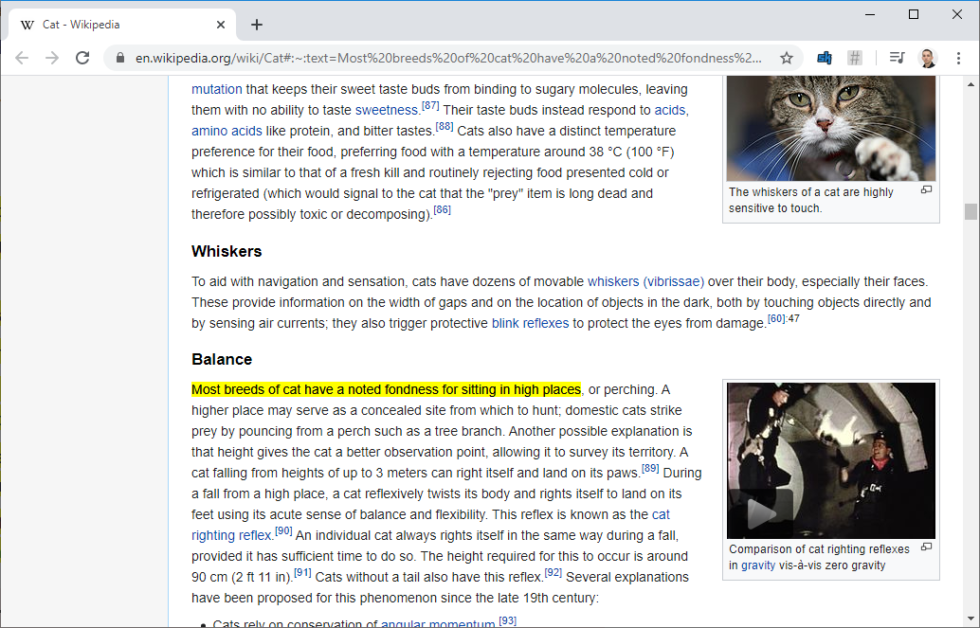Jump to citation [89]

pyautogui.click(x=650, y=468)
